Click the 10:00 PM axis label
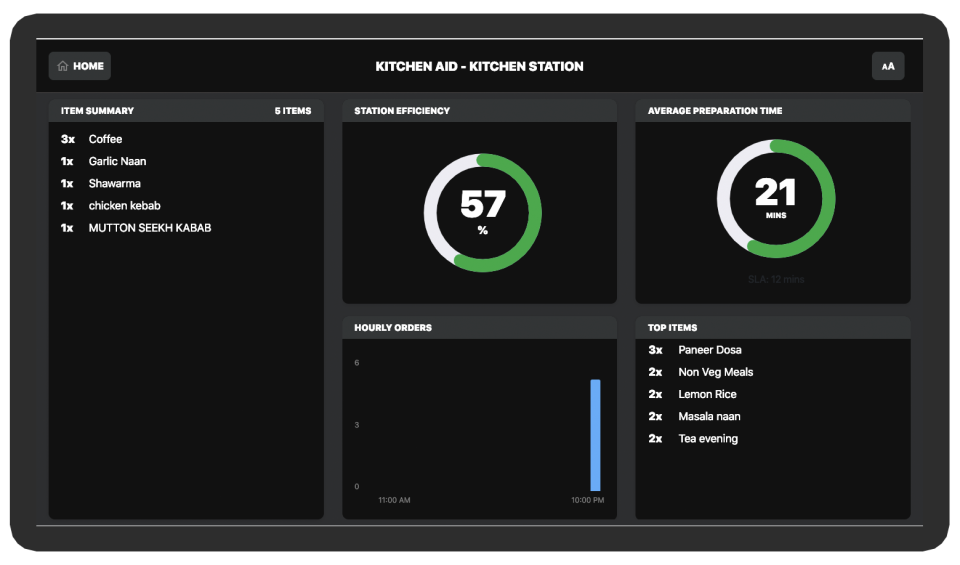Image resolution: width=960 pixels, height=565 pixels. pos(587,500)
